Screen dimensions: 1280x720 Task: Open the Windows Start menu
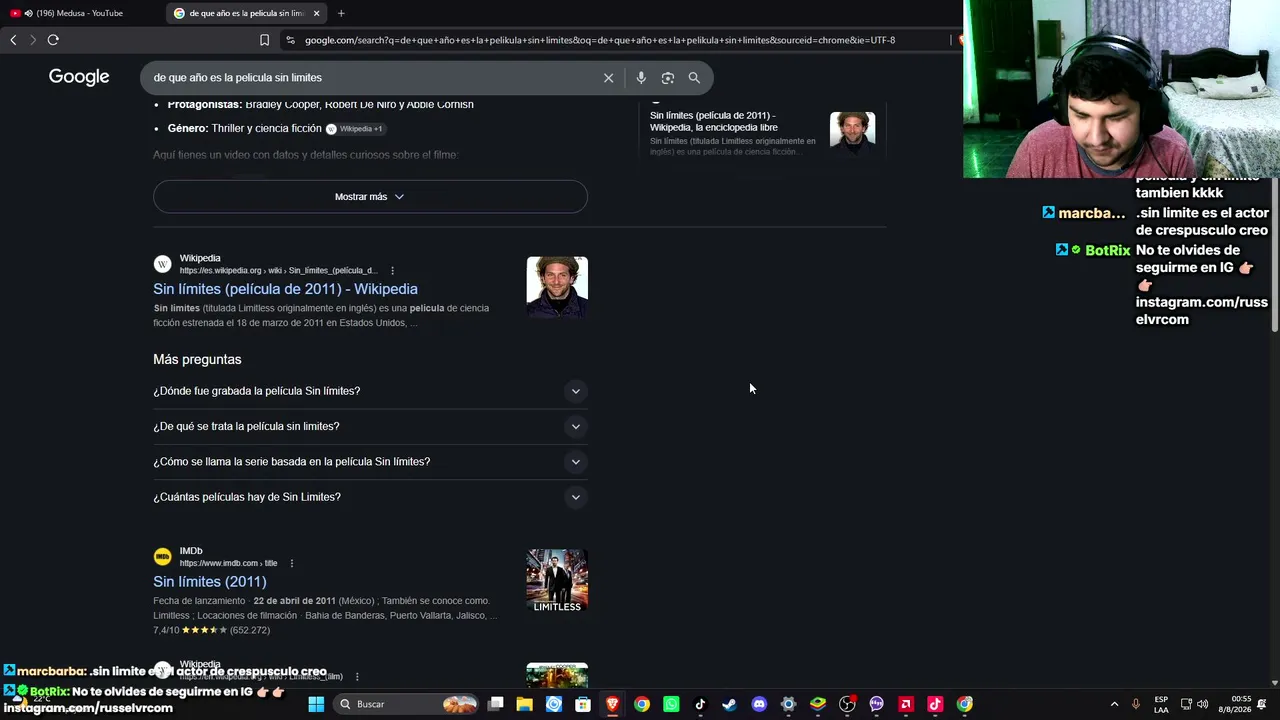point(316,704)
